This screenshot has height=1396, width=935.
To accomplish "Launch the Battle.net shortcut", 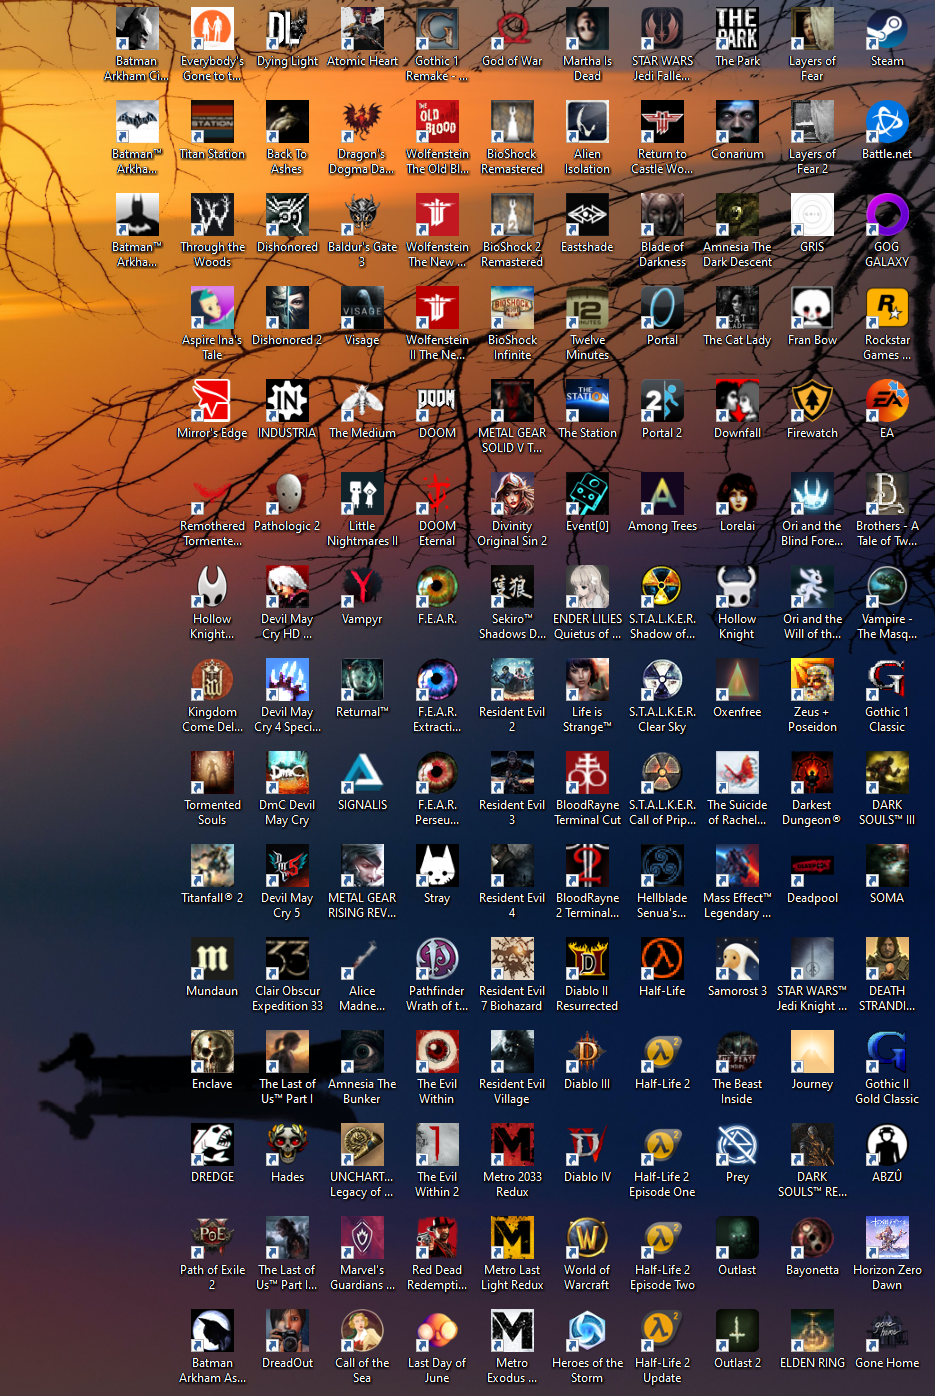I will point(887,122).
